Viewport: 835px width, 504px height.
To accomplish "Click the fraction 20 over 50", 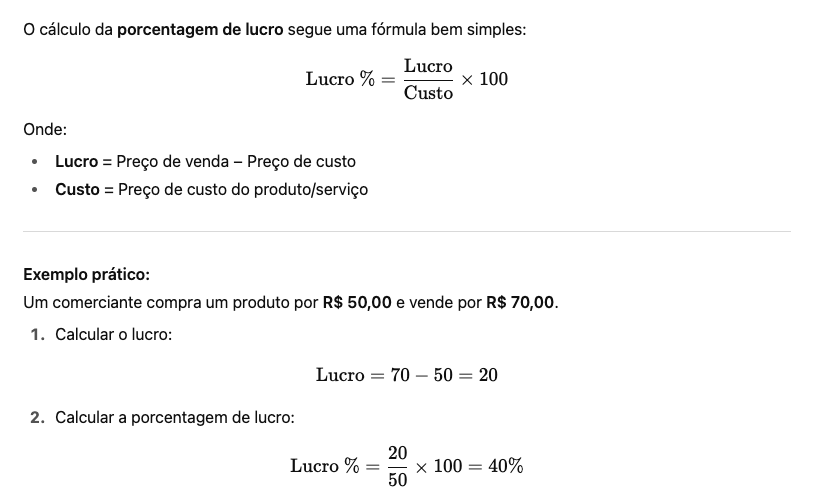I will tap(397, 466).
